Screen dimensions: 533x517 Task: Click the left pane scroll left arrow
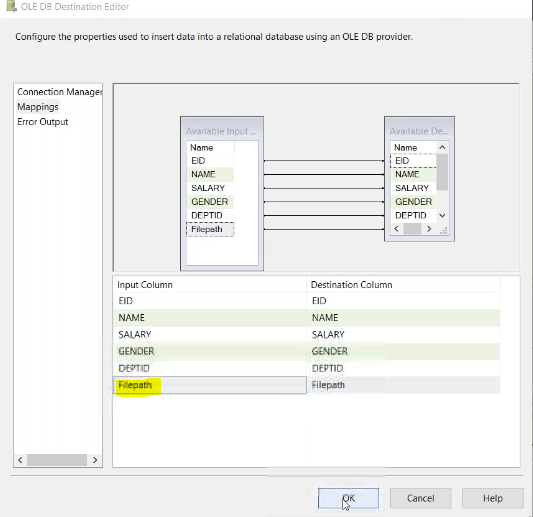pyautogui.click(x=20, y=460)
